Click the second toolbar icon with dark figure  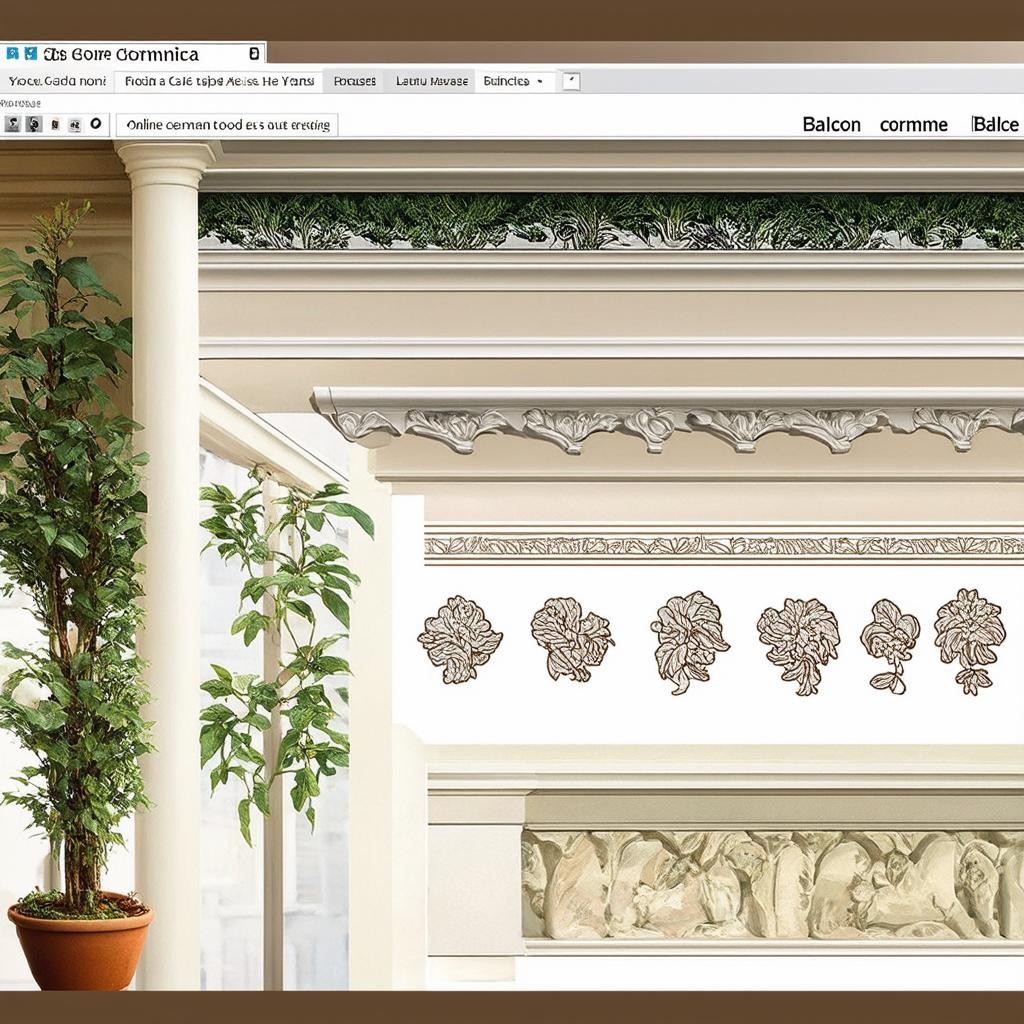coord(33,124)
